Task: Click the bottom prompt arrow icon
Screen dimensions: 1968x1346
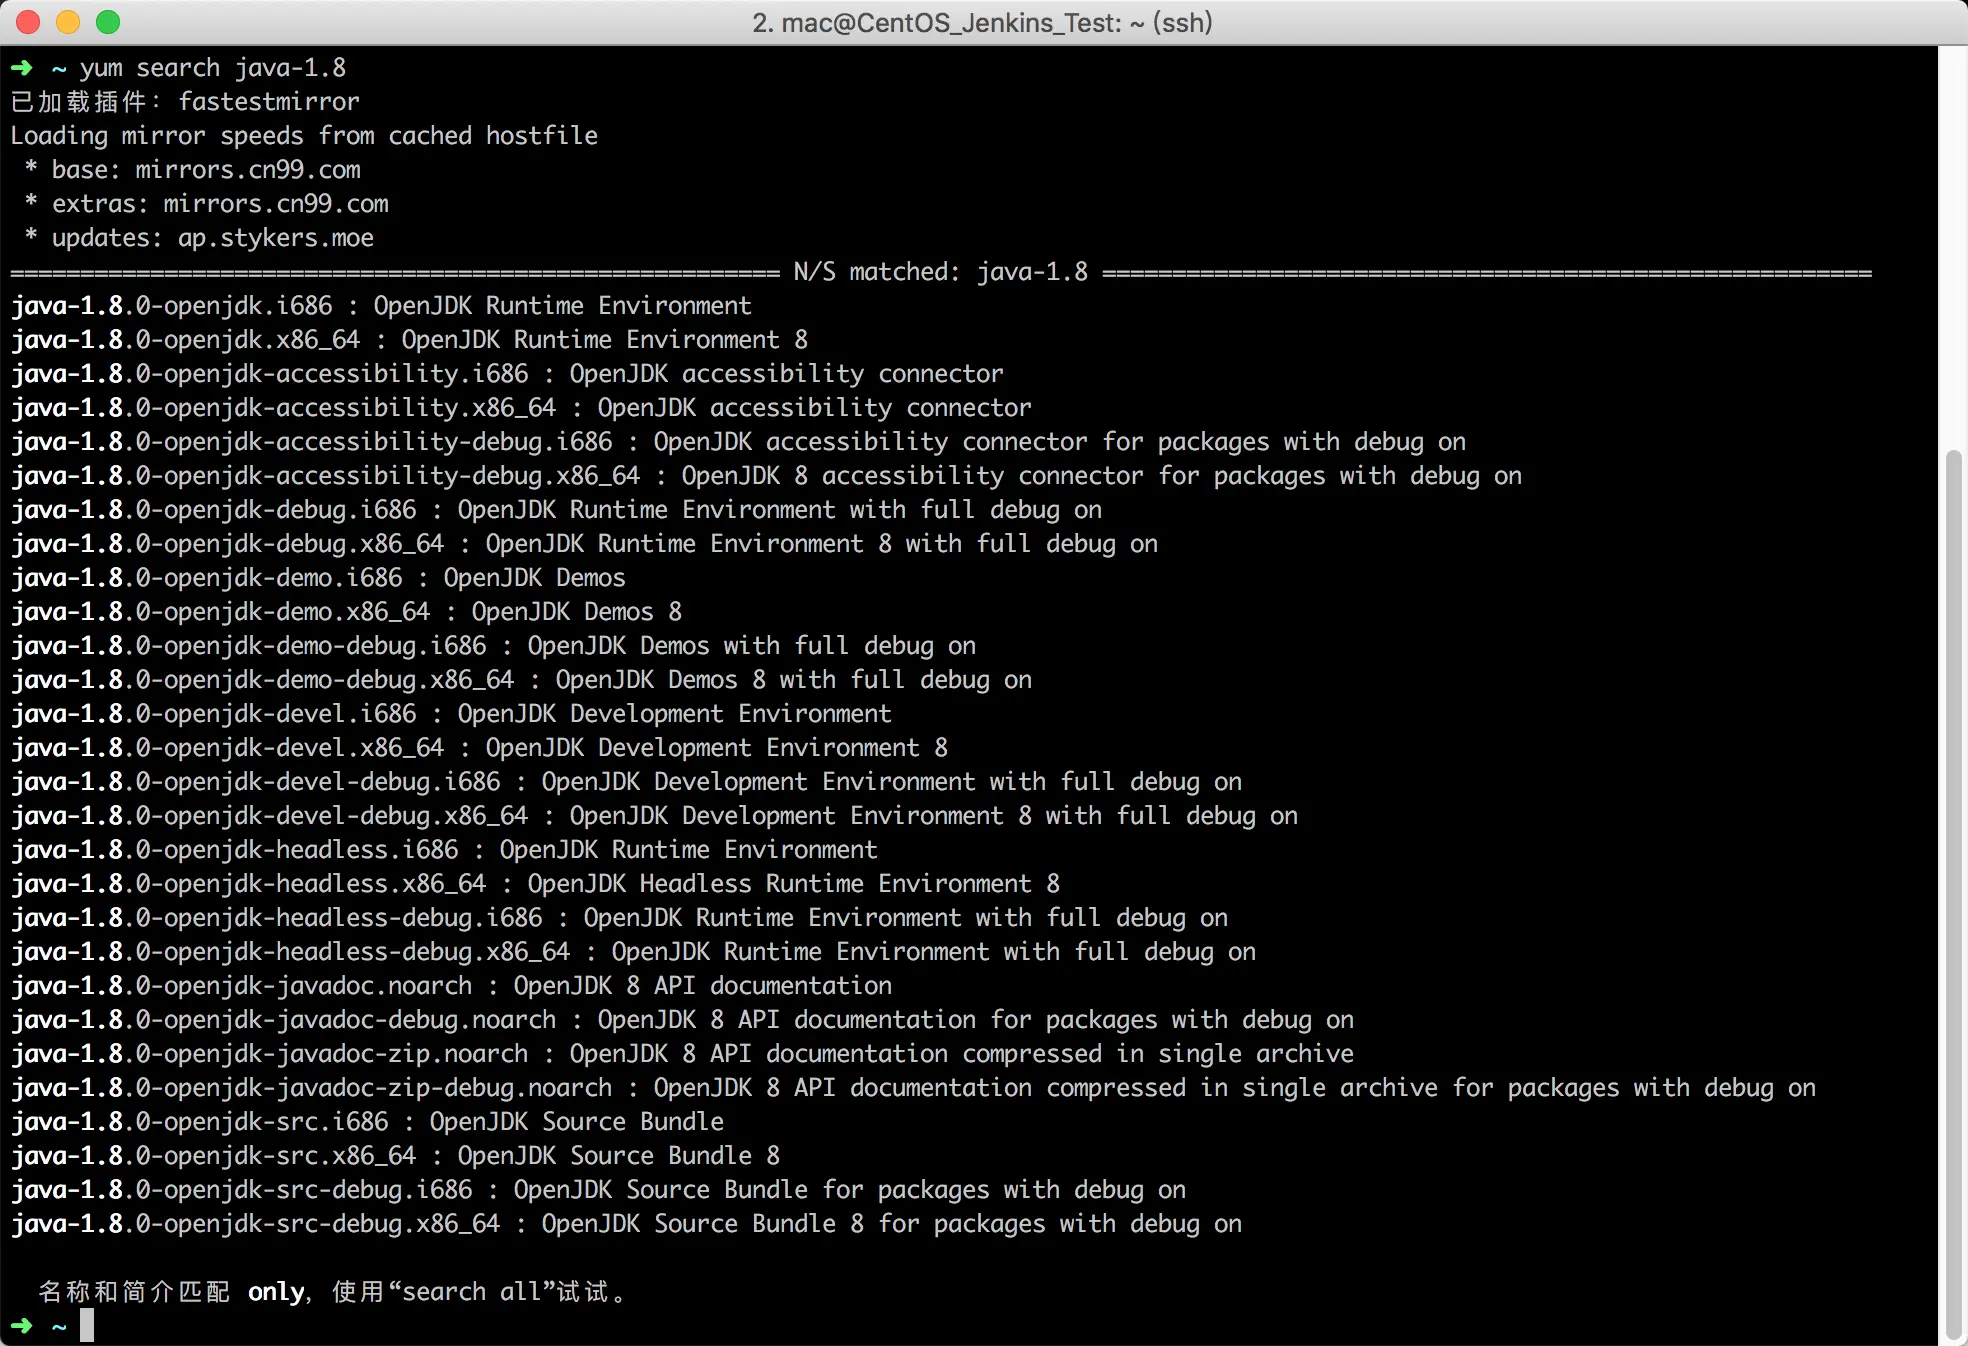Action: (20, 1326)
